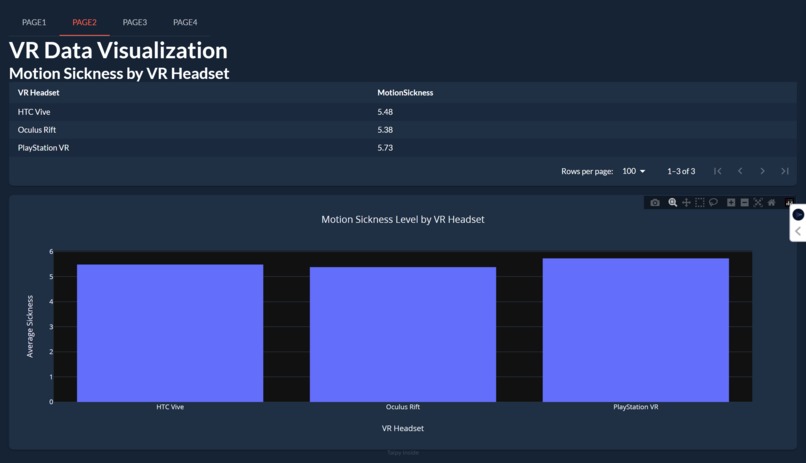
Task: Select the PAGE2 tab
Action: (84, 23)
